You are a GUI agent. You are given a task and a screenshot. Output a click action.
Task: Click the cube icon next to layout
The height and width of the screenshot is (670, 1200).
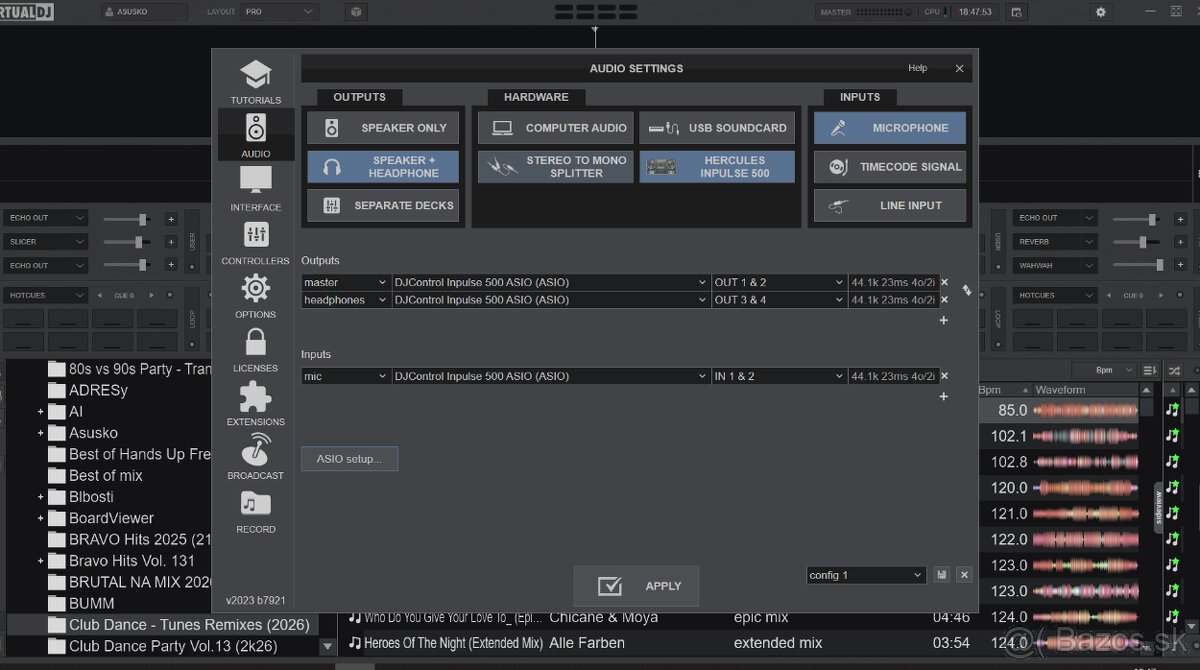(355, 12)
